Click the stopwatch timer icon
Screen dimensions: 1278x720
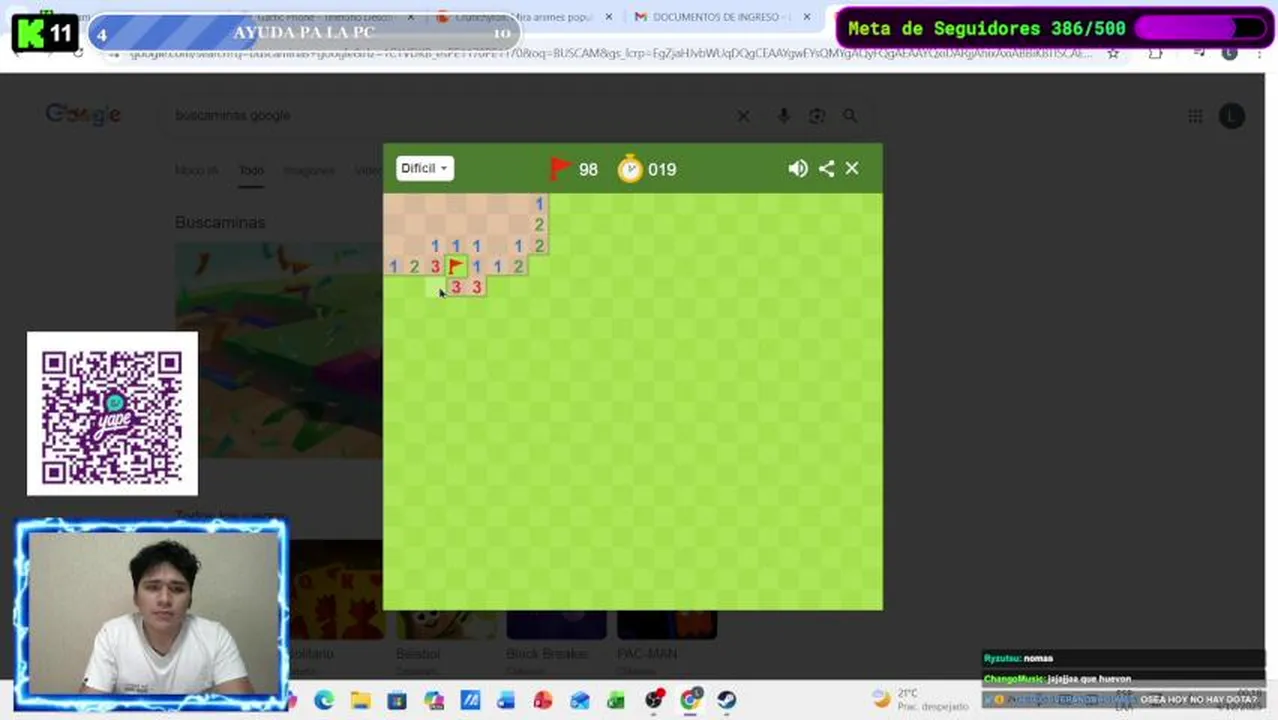tap(630, 168)
